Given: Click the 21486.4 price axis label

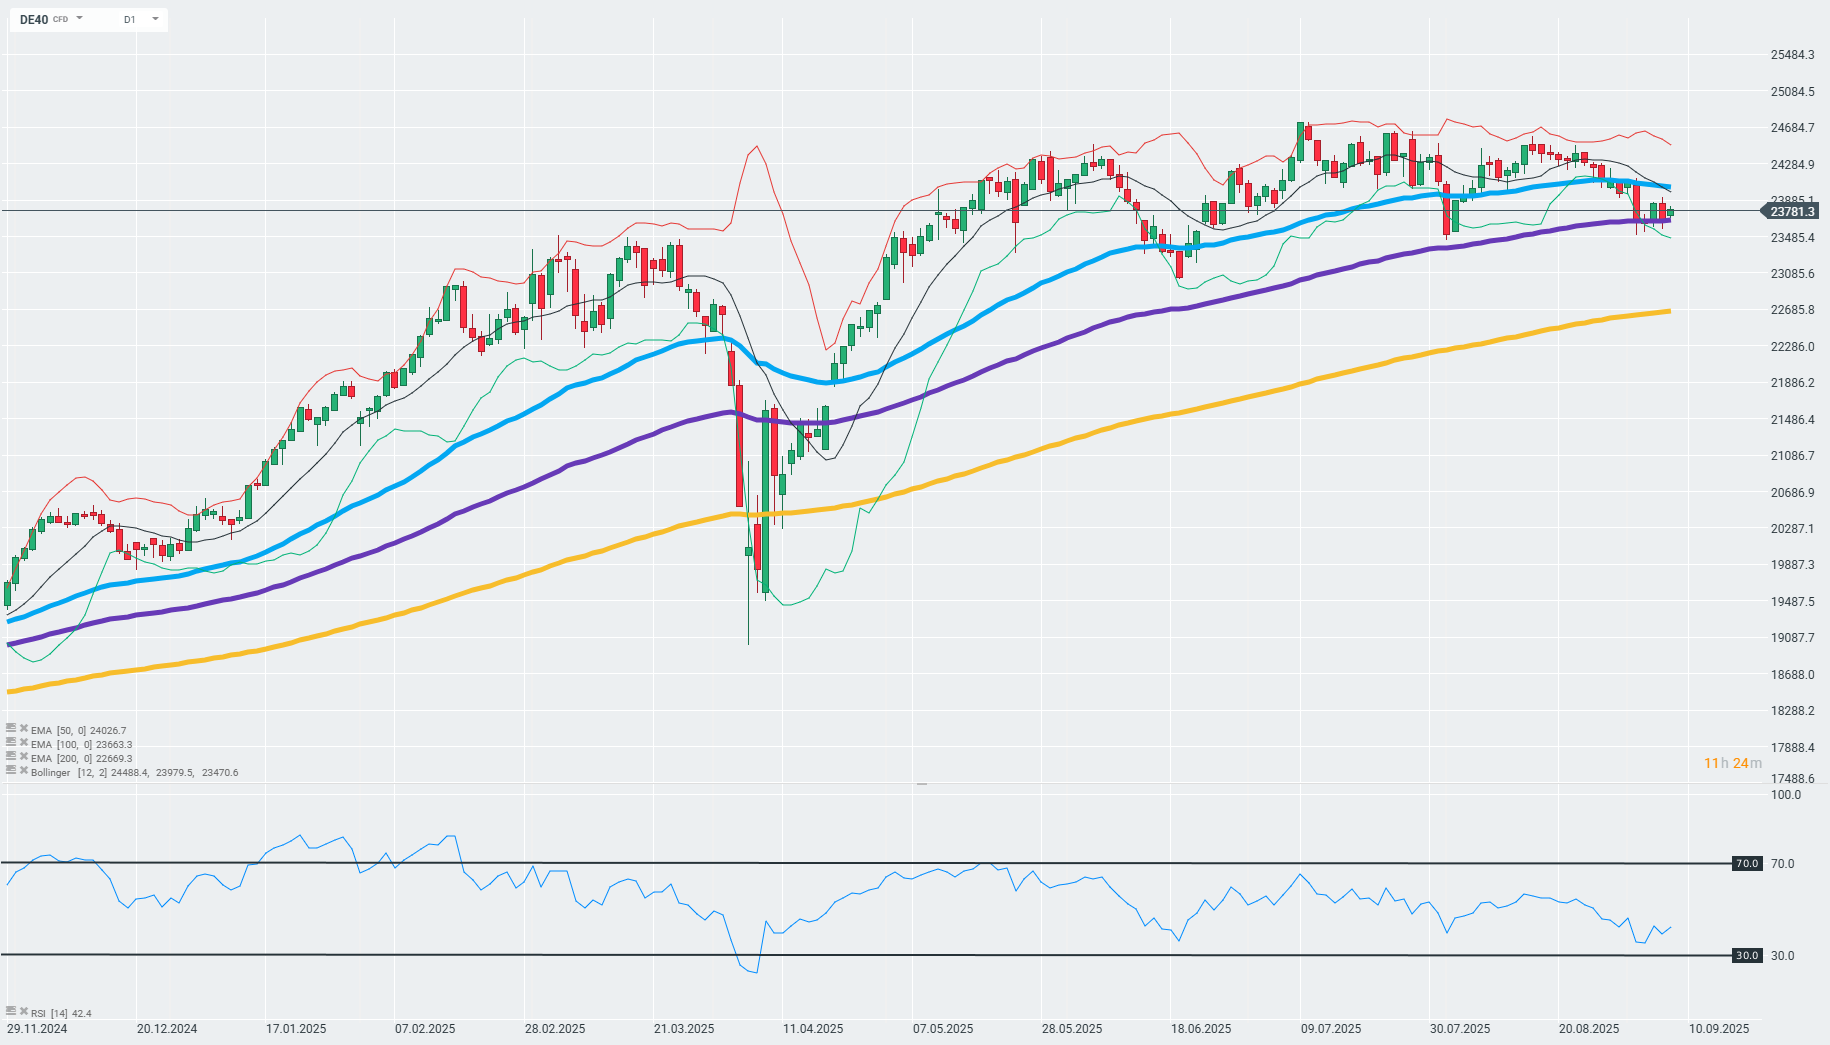Looking at the screenshot, I should tap(1792, 420).
